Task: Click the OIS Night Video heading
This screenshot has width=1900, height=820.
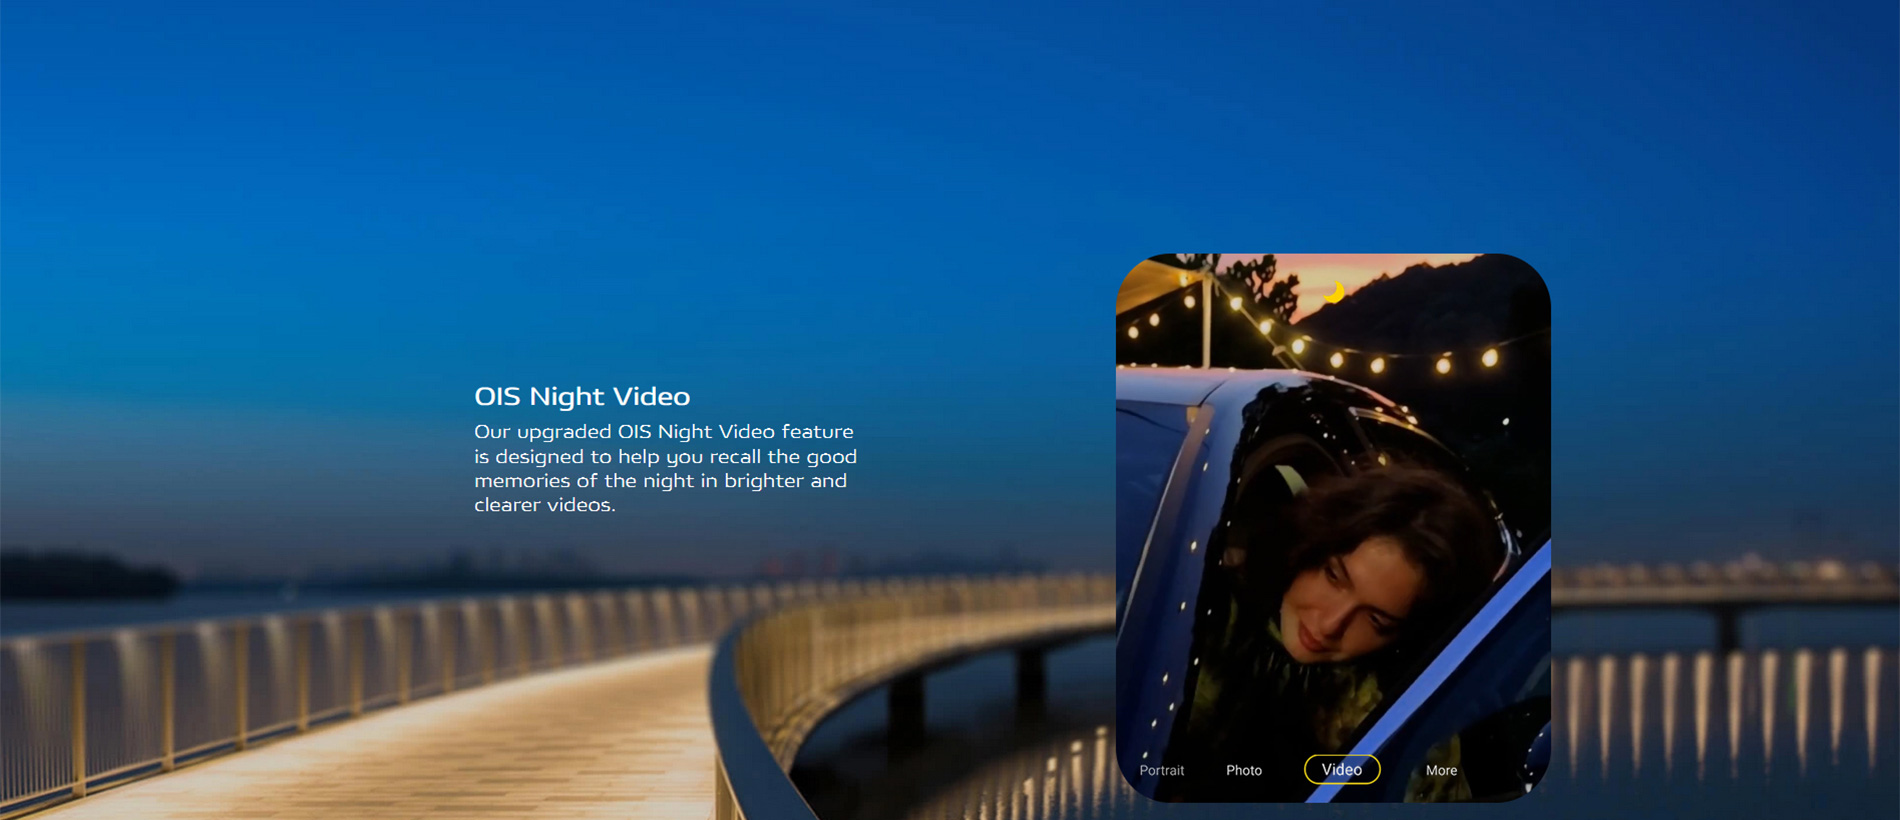Action: click(582, 397)
